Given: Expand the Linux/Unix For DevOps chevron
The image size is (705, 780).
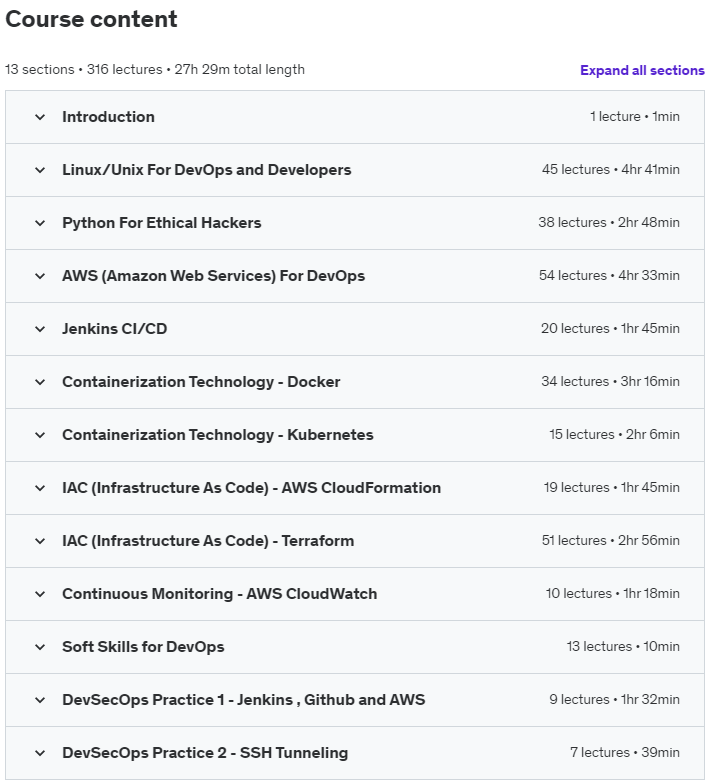Looking at the screenshot, I should 40,170.
